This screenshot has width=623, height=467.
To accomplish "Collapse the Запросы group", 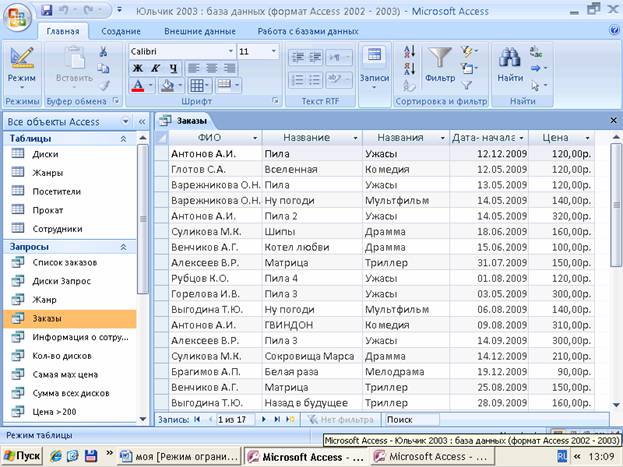I will (x=124, y=247).
